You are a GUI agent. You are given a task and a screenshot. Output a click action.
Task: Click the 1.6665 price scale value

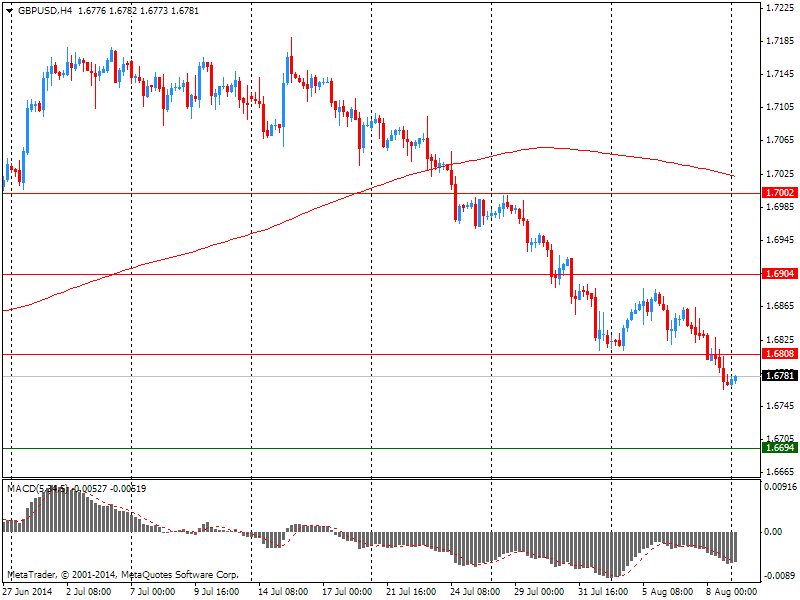(780, 472)
